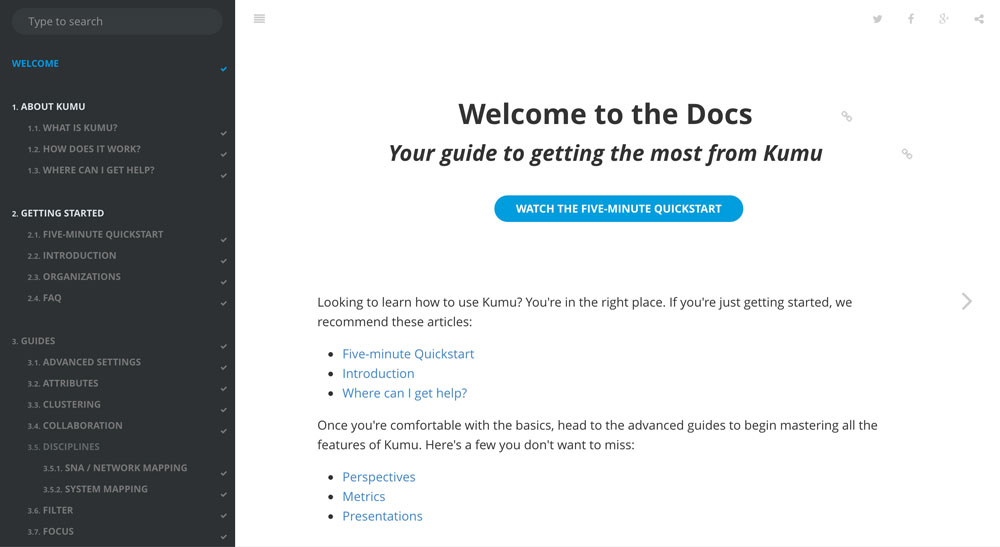Open System Mapping page
1000x547 pixels.
(x=95, y=489)
